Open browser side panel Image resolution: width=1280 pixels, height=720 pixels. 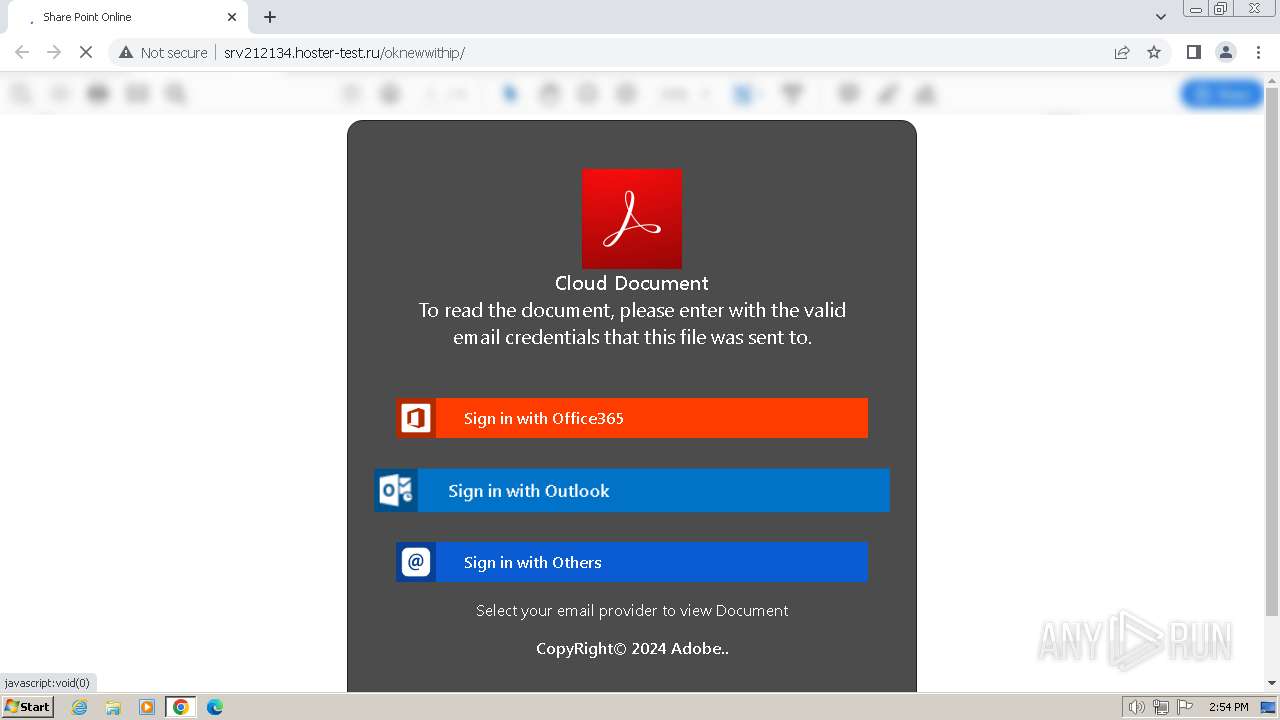click(1194, 52)
